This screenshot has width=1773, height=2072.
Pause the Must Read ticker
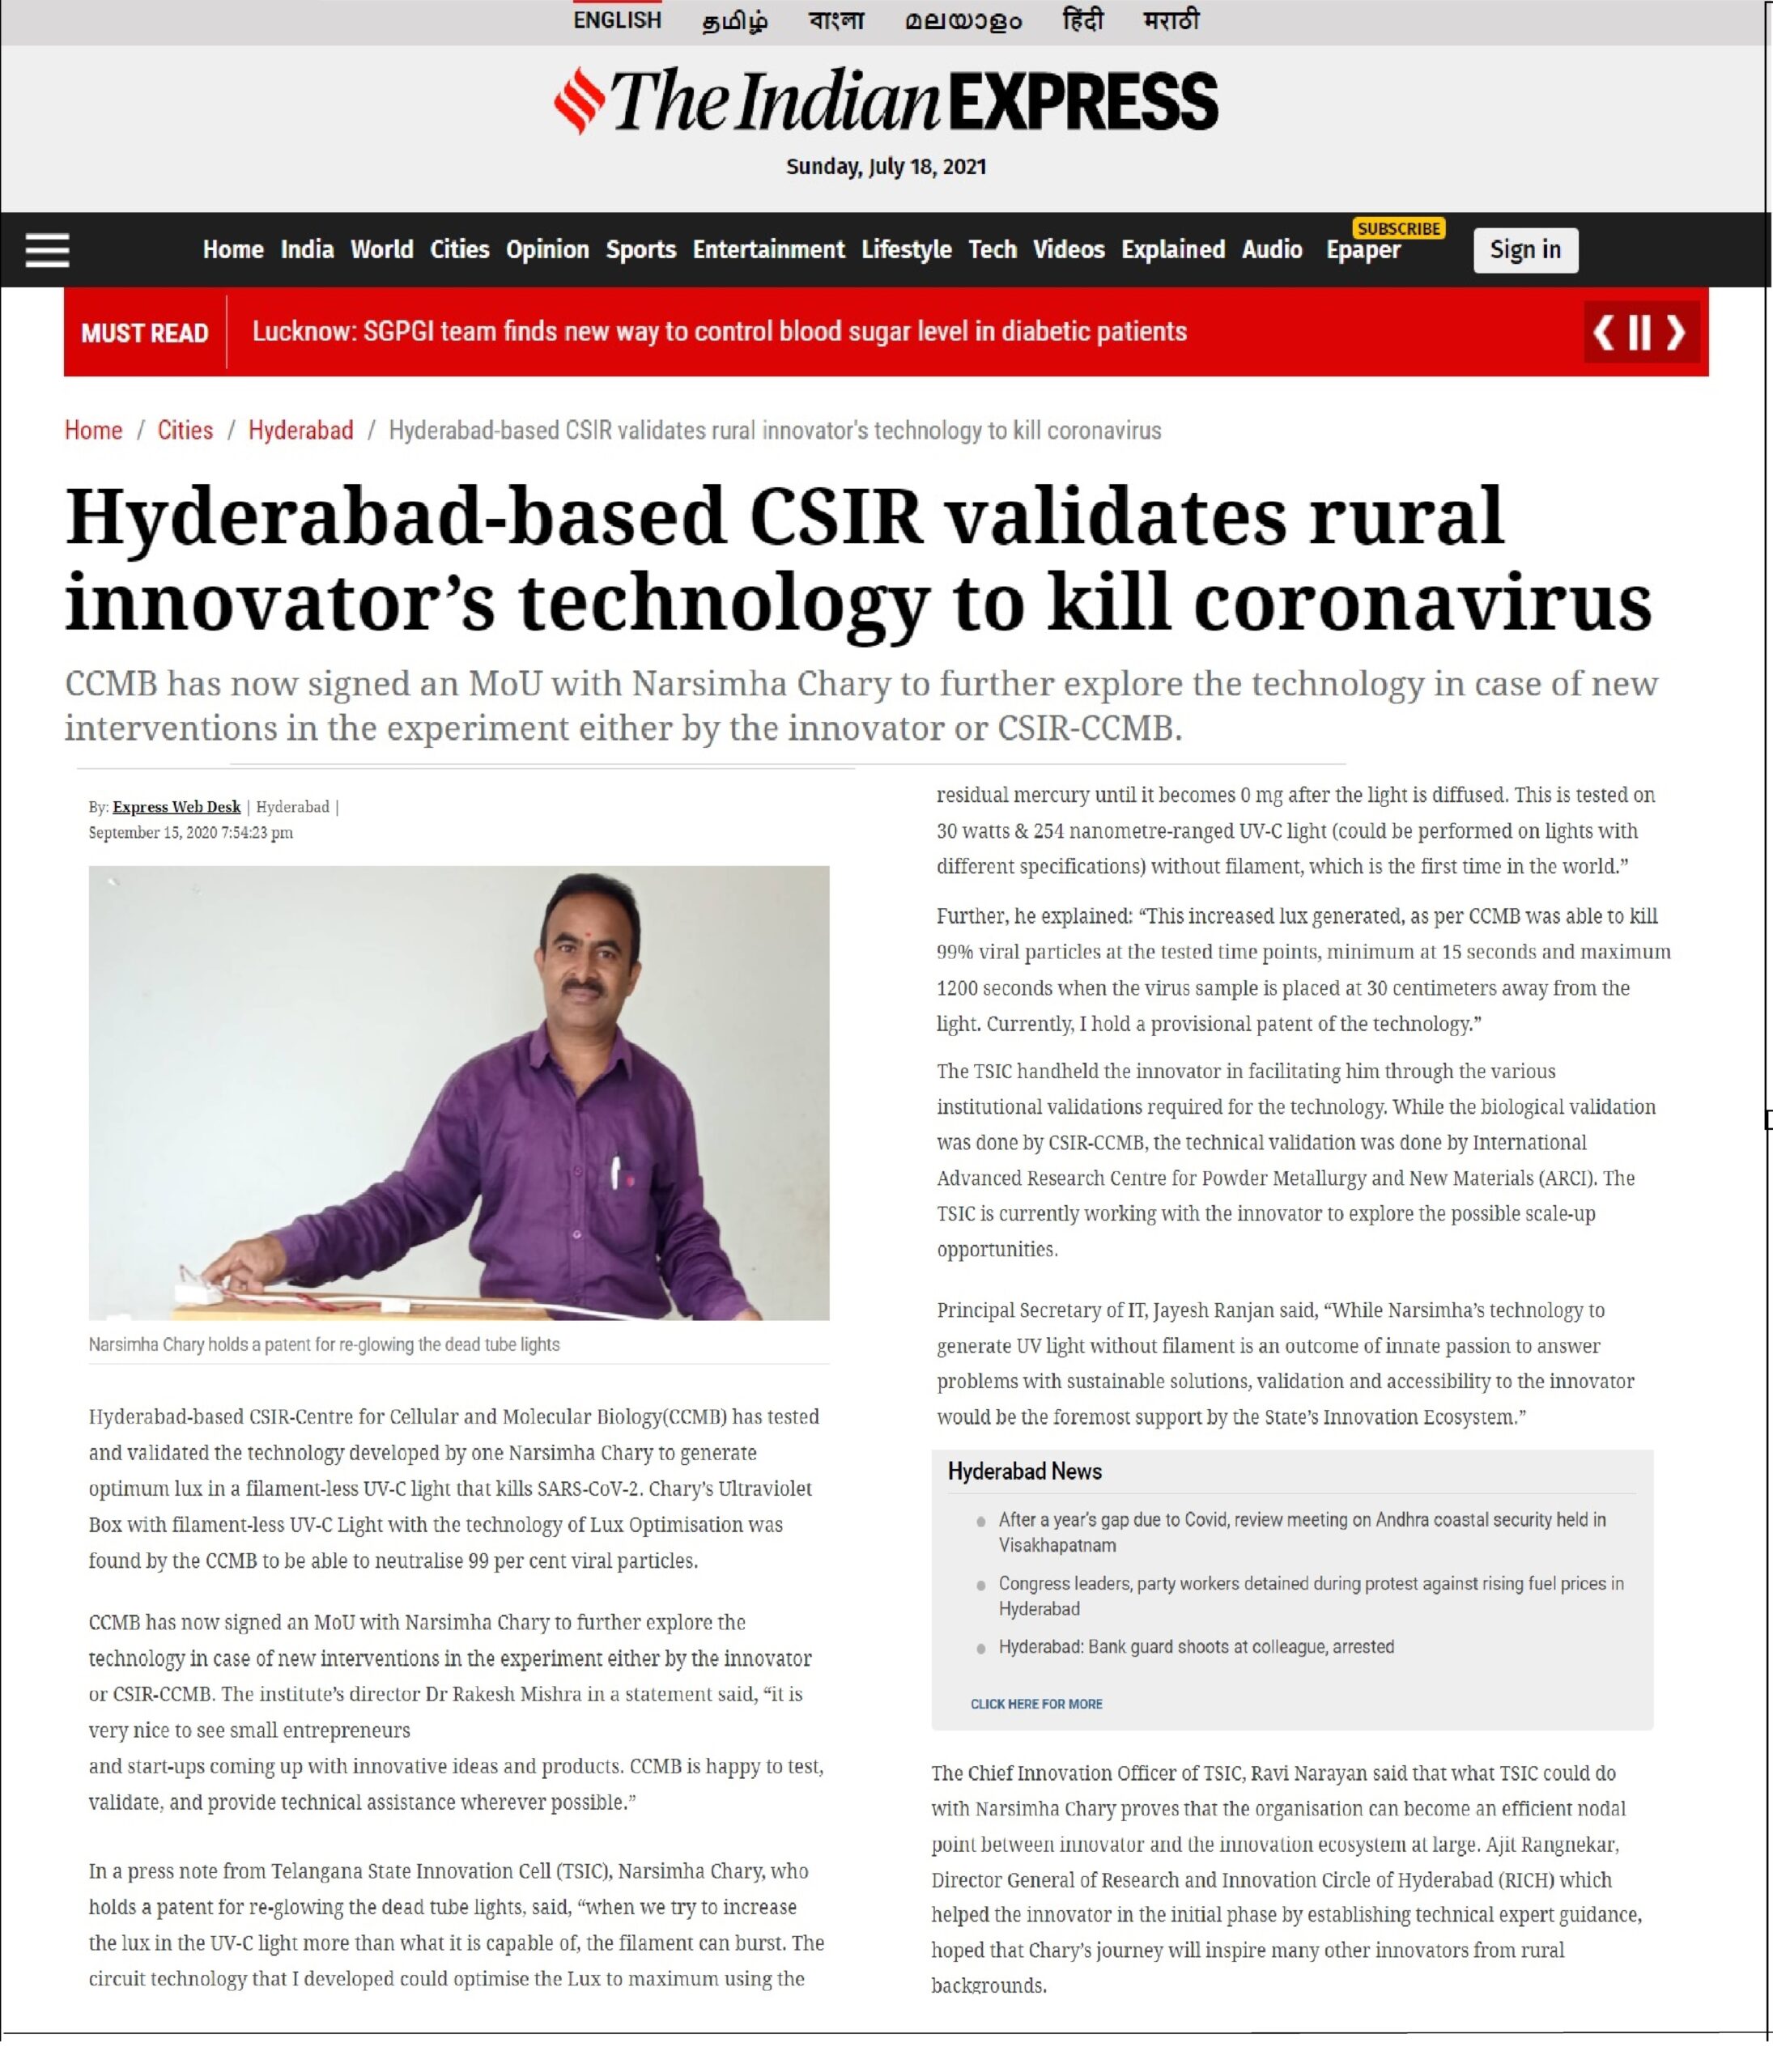pos(1639,332)
